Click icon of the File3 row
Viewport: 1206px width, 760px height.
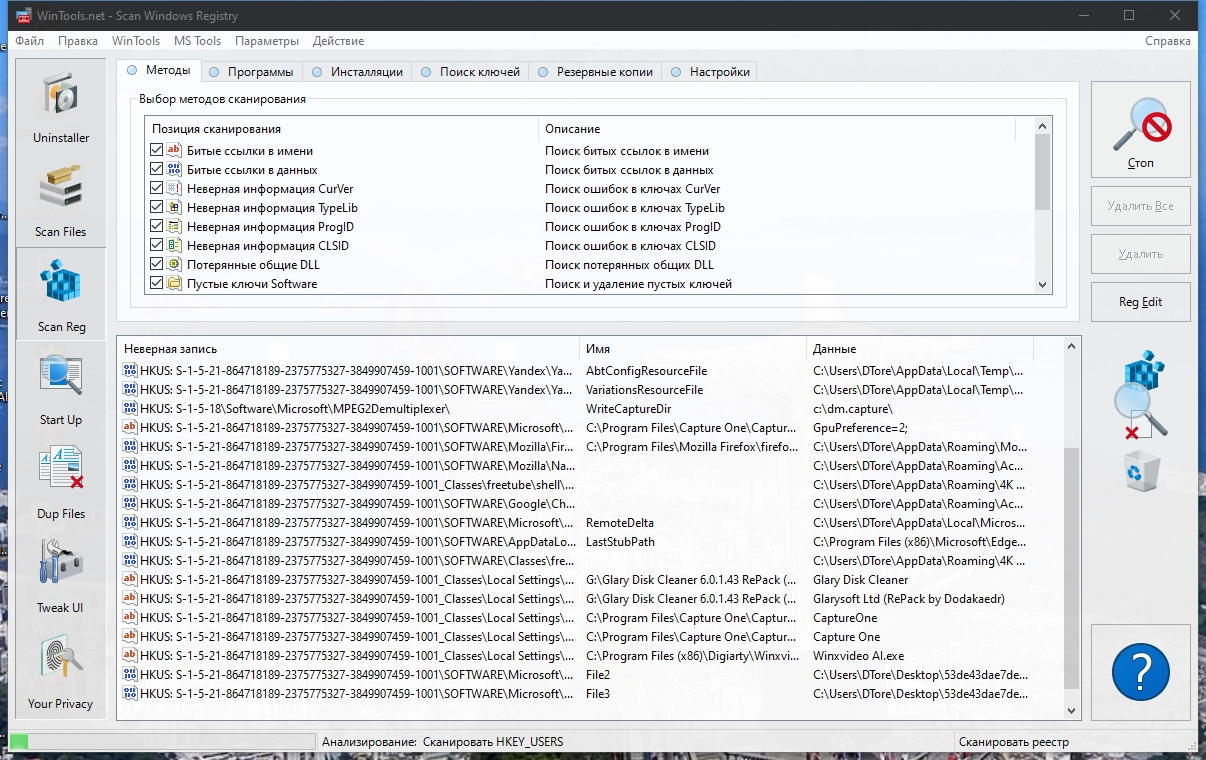coord(130,694)
